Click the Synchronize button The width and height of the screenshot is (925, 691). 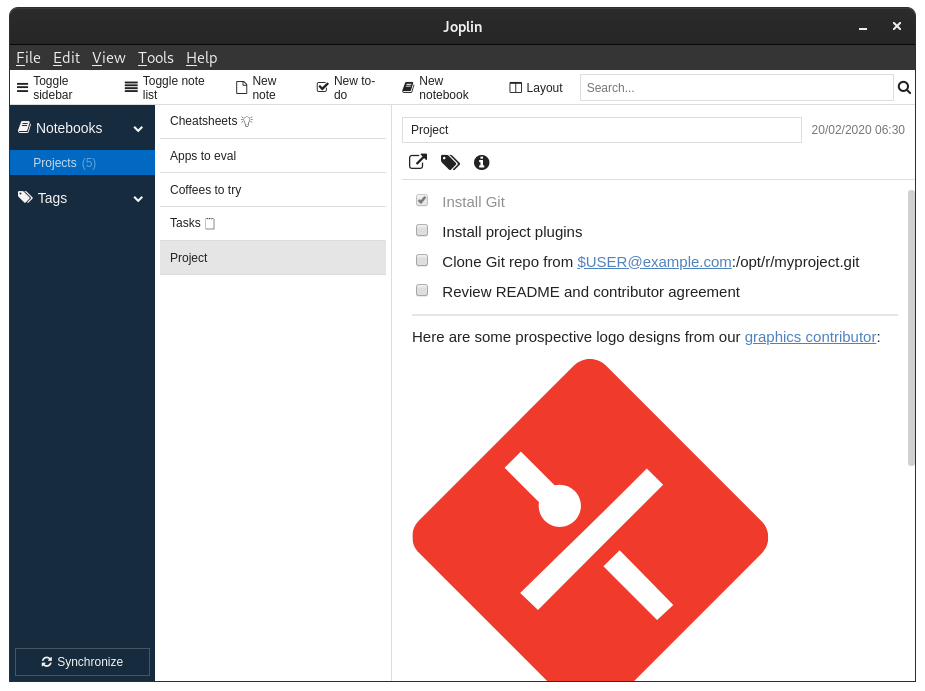pos(81,661)
